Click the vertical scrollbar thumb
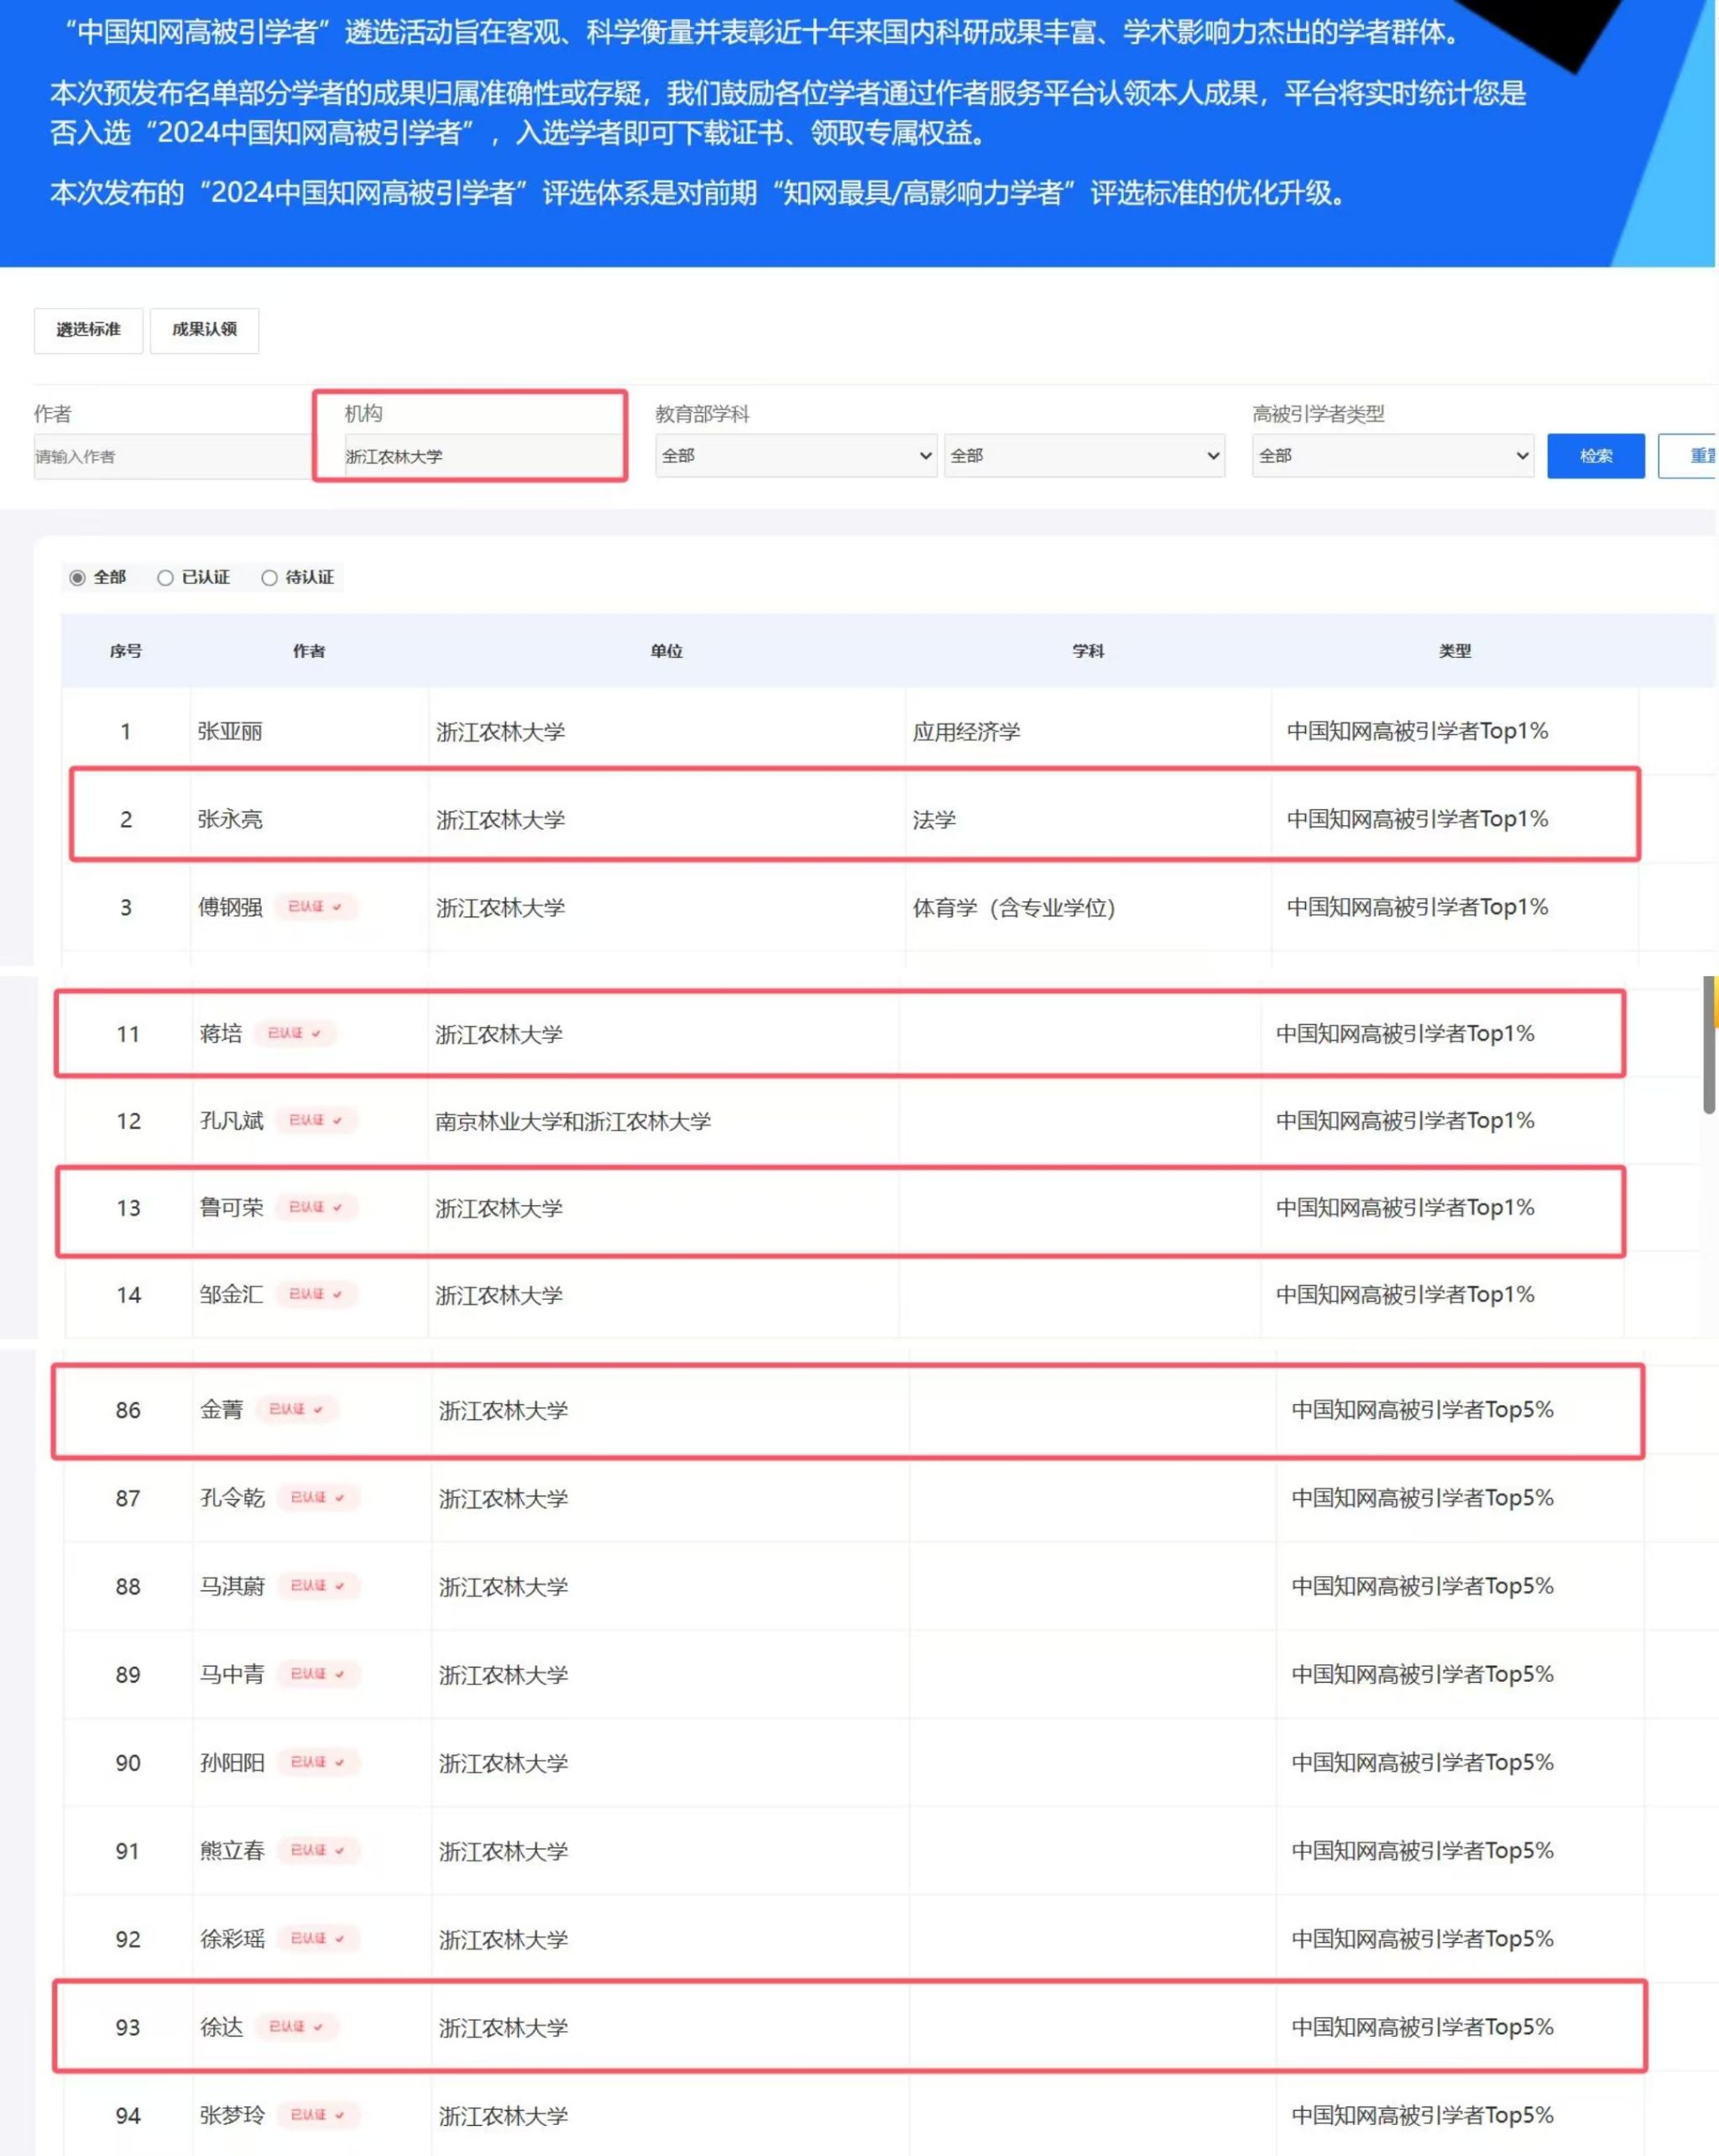 coord(1709,1045)
